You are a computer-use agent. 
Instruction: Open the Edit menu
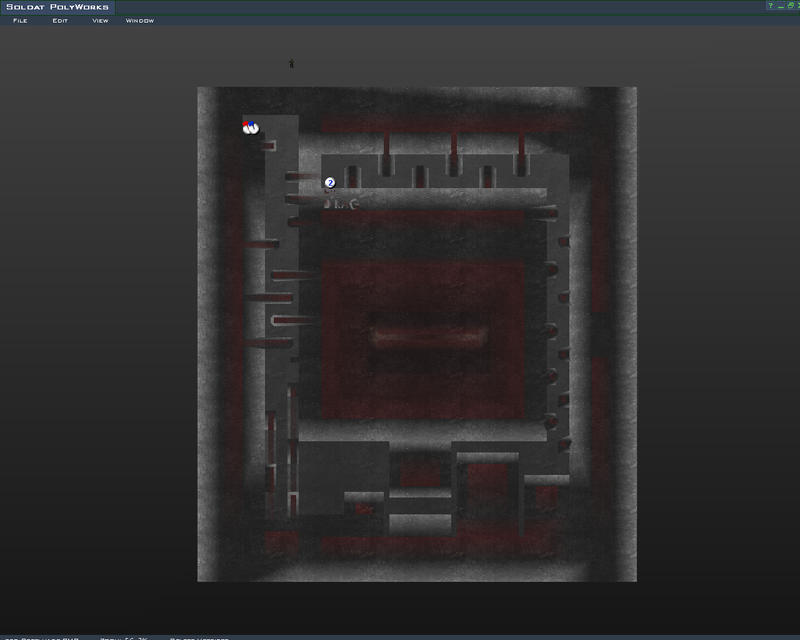[x=60, y=20]
